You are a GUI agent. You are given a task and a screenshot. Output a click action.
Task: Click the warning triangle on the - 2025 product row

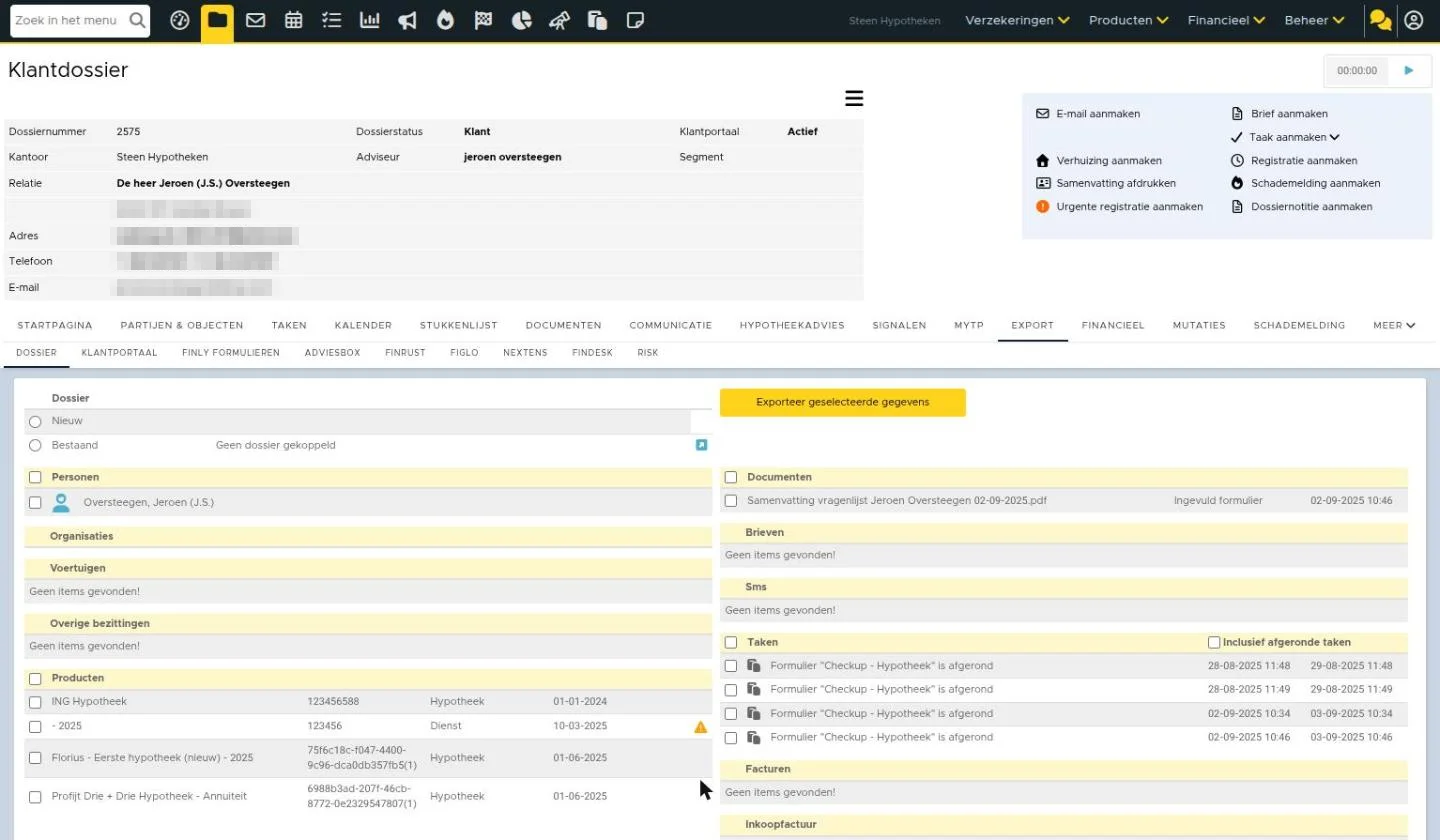point(701,727)
